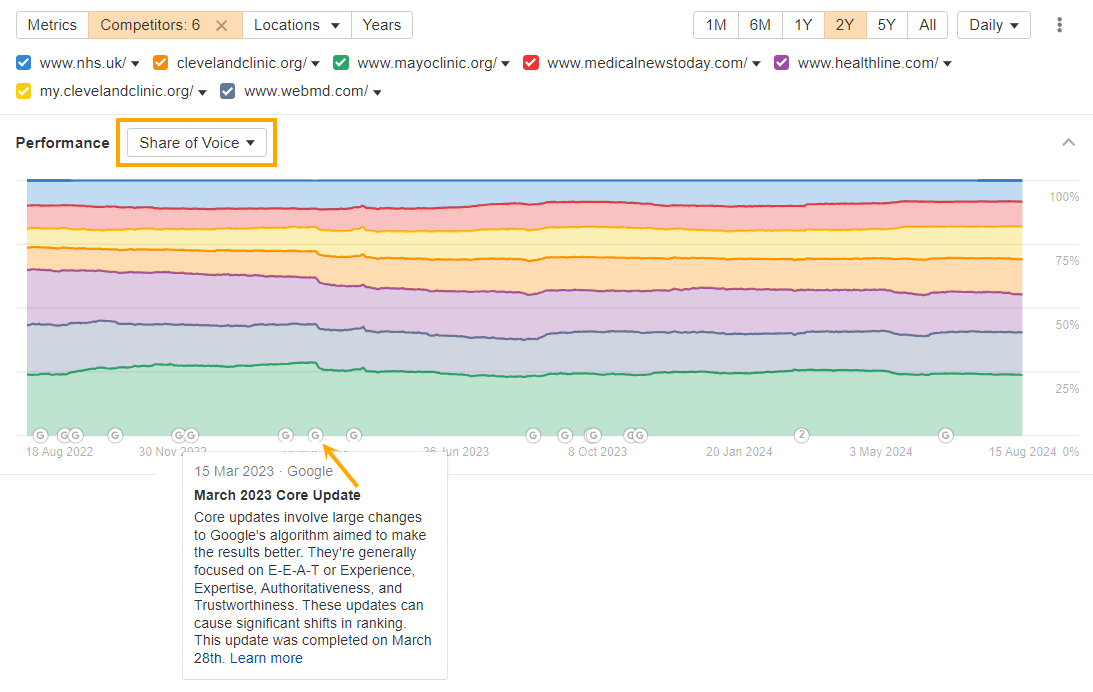This screenshot has height=692, width=1093.
Task: Open the Daily granularity dropdown
Action: (993, 24)
